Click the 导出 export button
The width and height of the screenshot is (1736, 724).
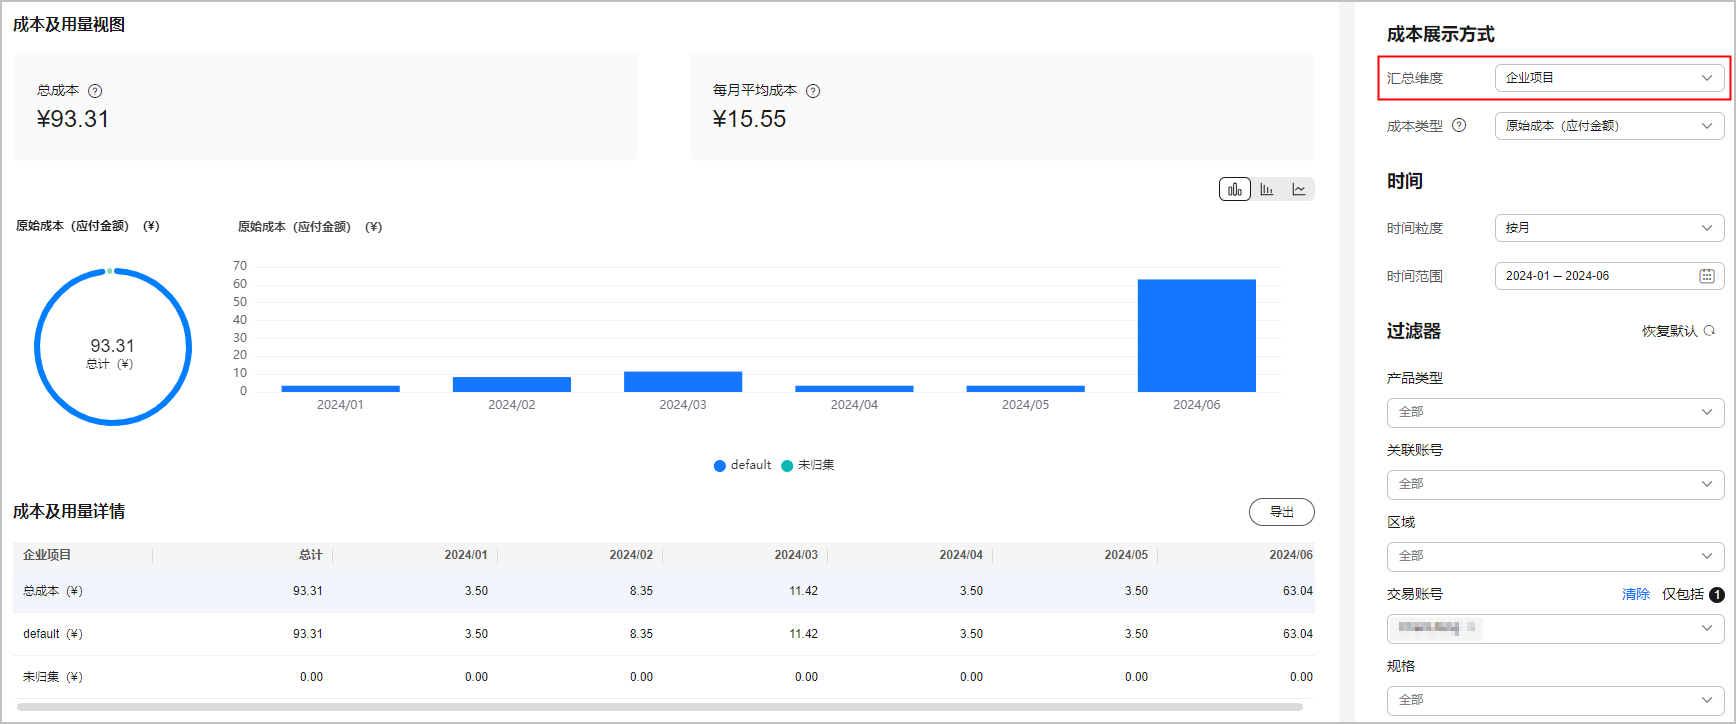pyautogui.click(x=1281, y=512)
